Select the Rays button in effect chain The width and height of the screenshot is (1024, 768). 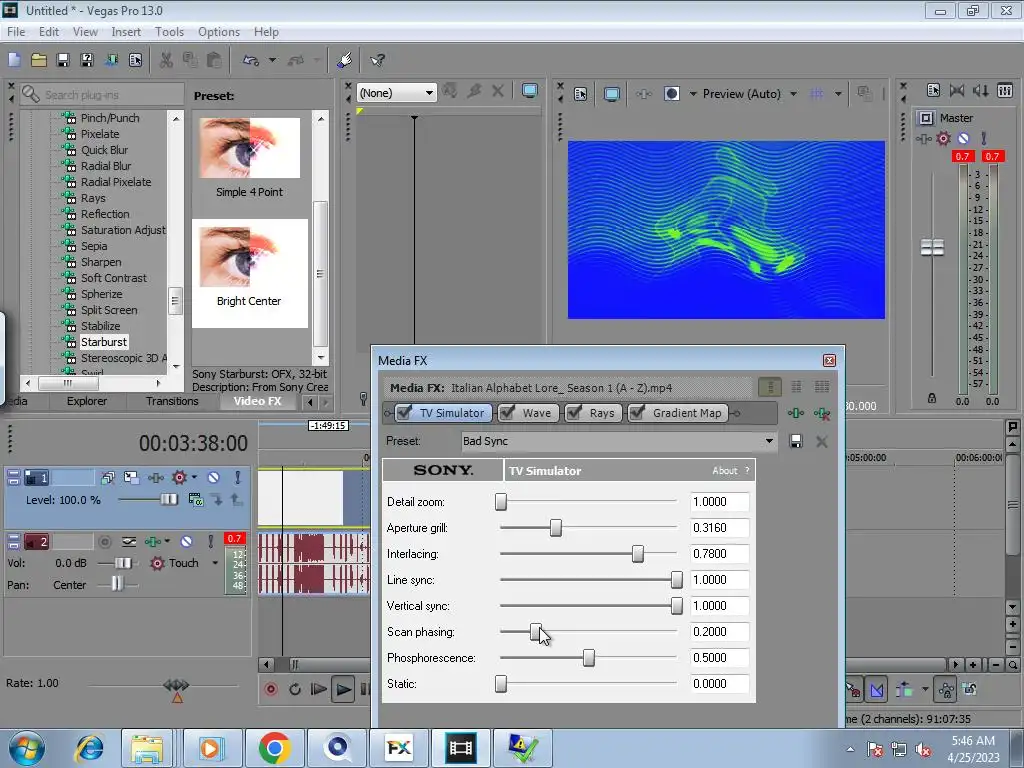[594, 413]
